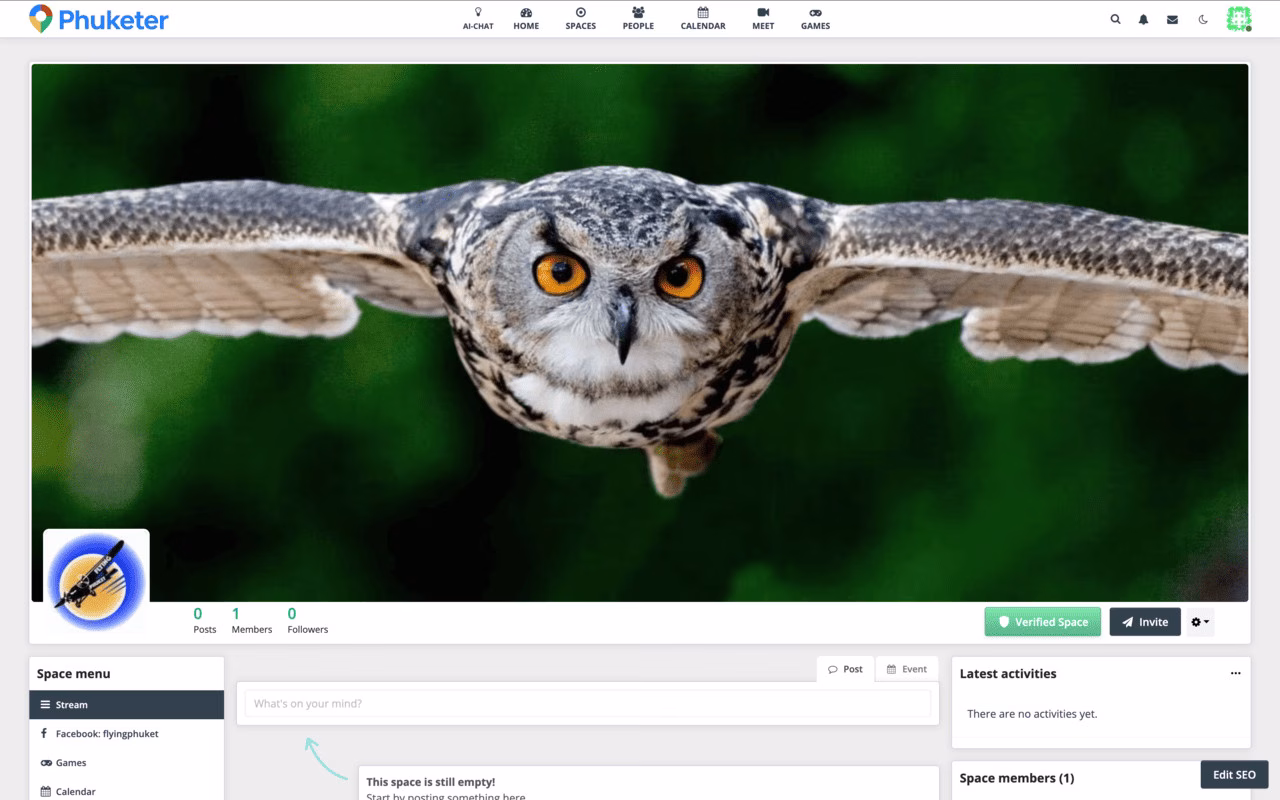
Task: Open the Meet page
Action: (763, 19)
